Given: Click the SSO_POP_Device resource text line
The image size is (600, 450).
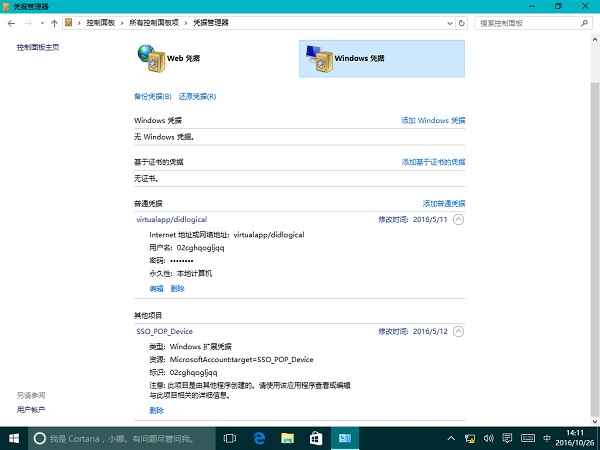Looking at the screenshot, I should coord(231,360).
